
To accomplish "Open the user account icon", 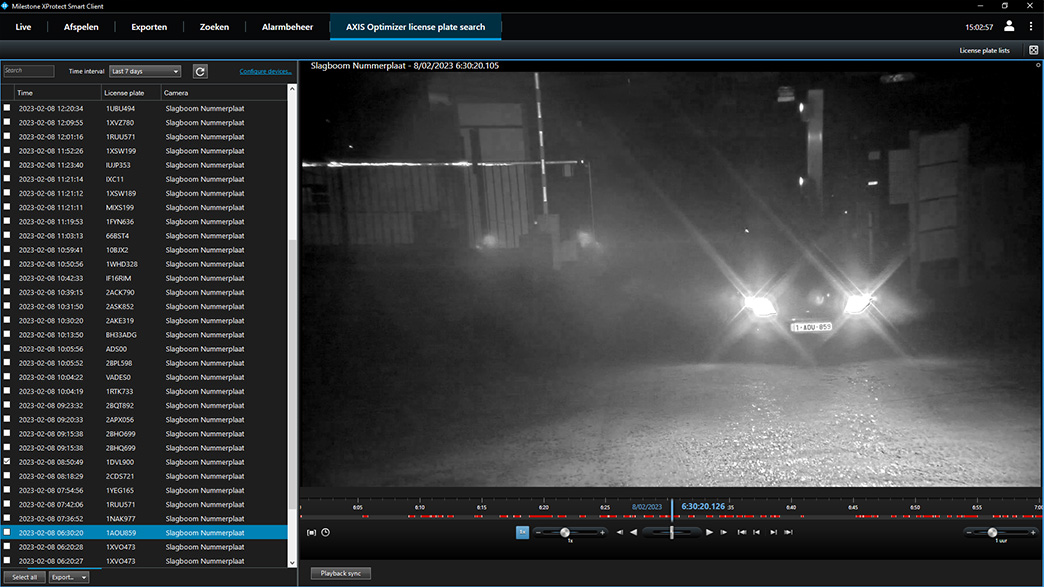I will point(1009,27).
